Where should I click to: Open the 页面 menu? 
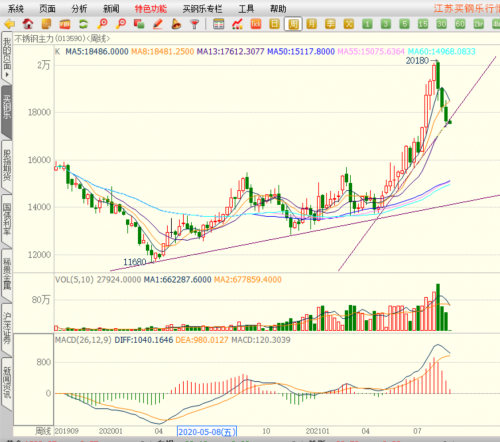coord(47,9)
